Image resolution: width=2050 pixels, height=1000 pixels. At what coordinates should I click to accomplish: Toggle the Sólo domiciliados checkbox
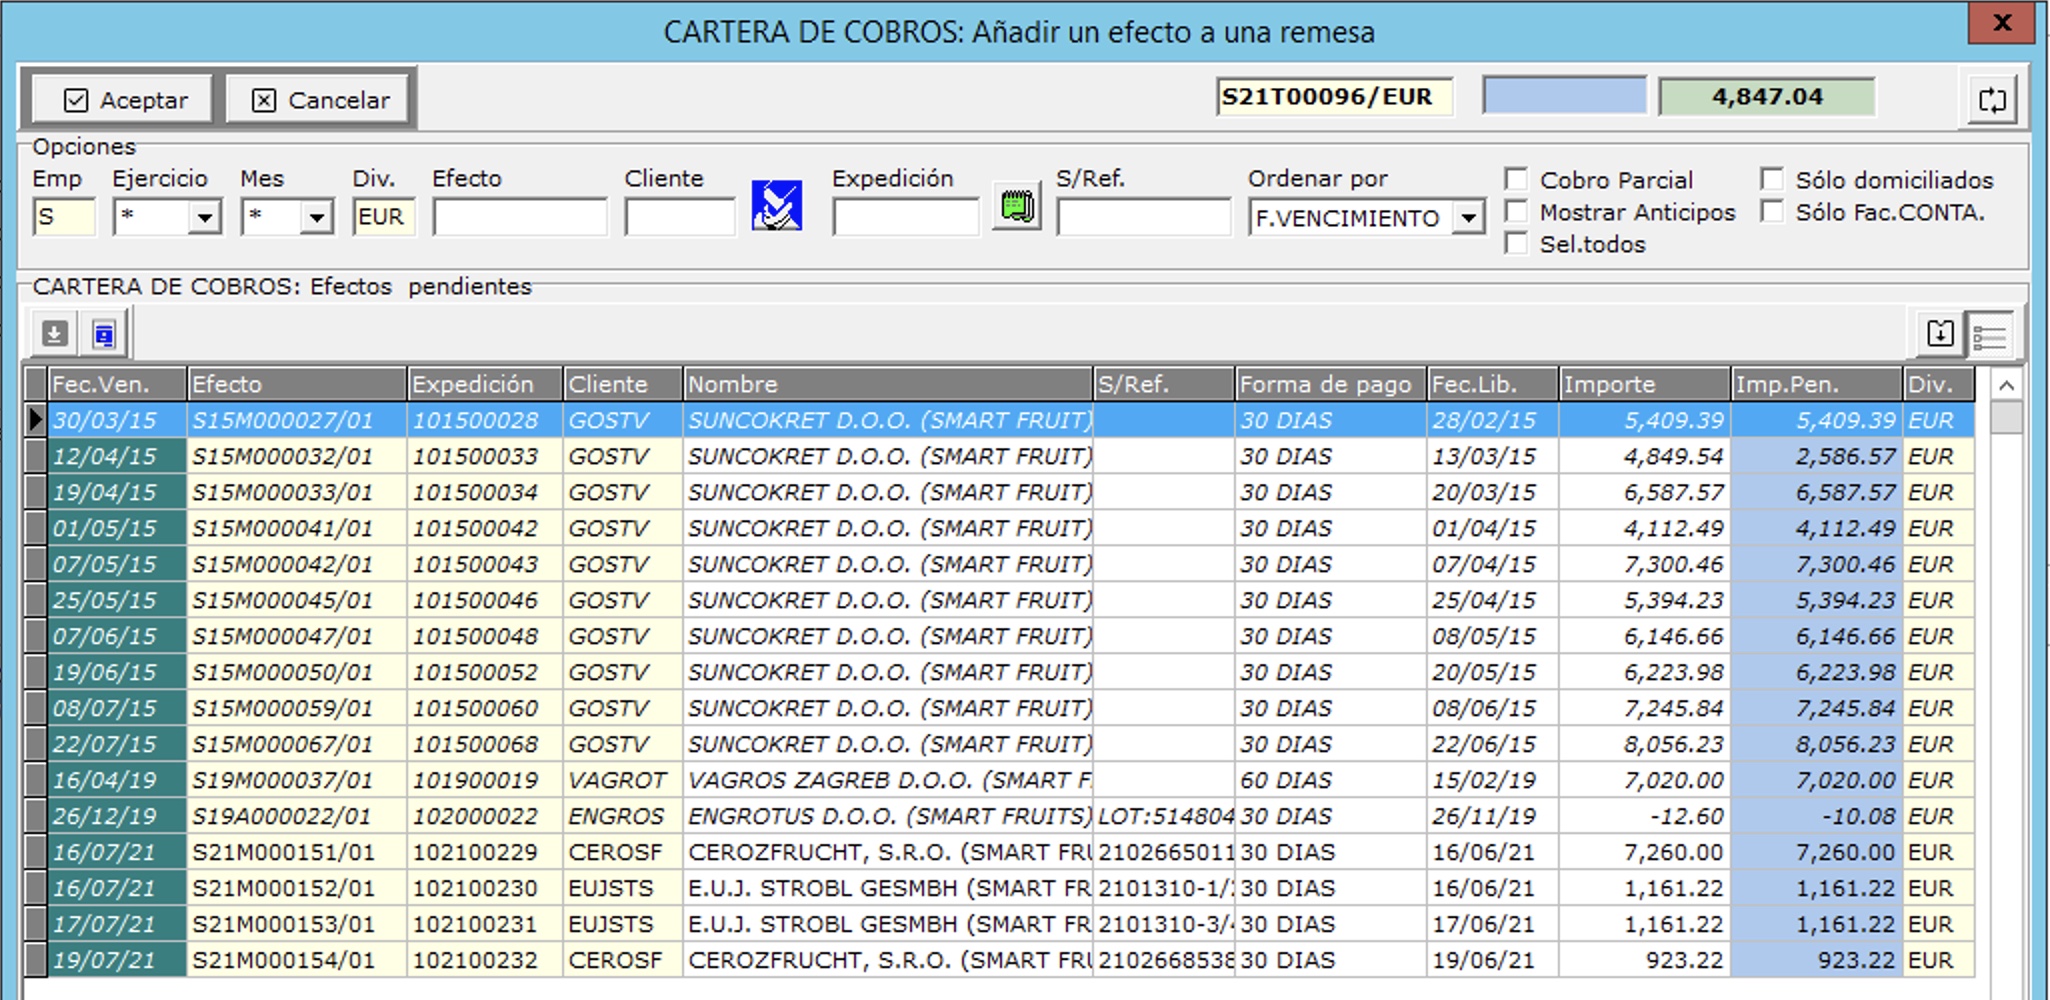(x=1772, y=180)
